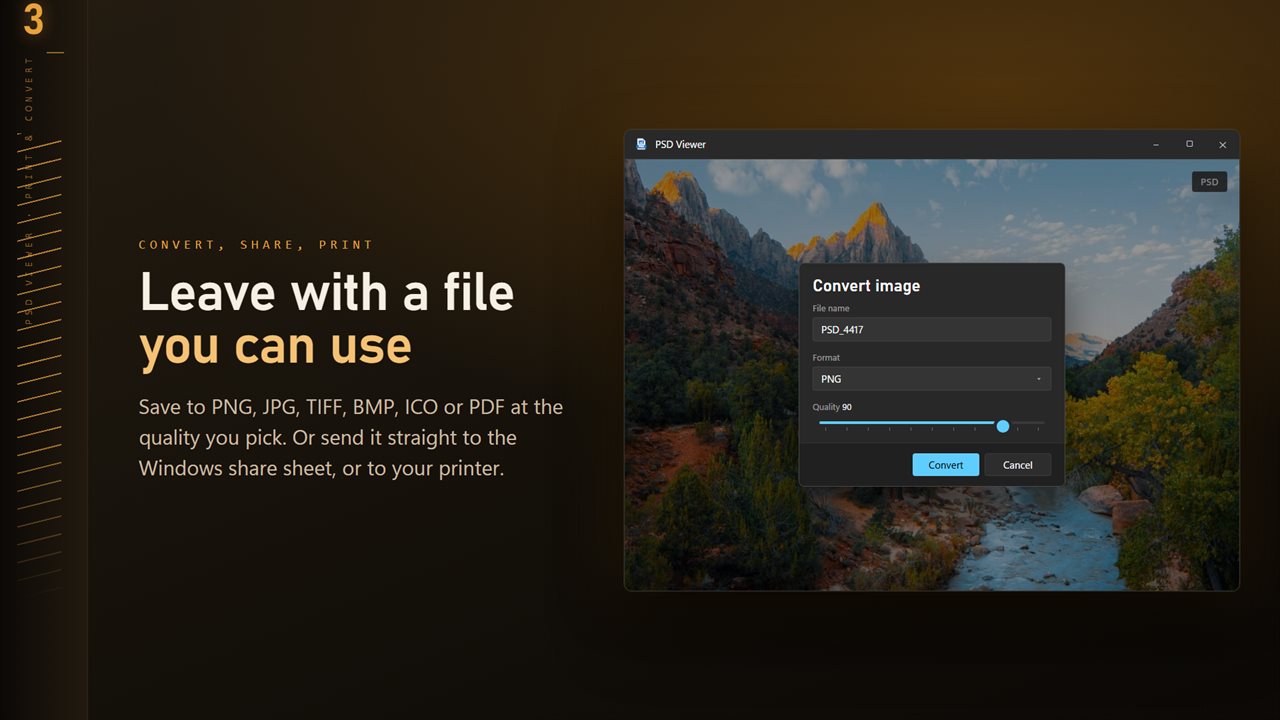Click the PSD badge on the image
Viewport: 1280px width, 720px height.
tap(1209, 182)
